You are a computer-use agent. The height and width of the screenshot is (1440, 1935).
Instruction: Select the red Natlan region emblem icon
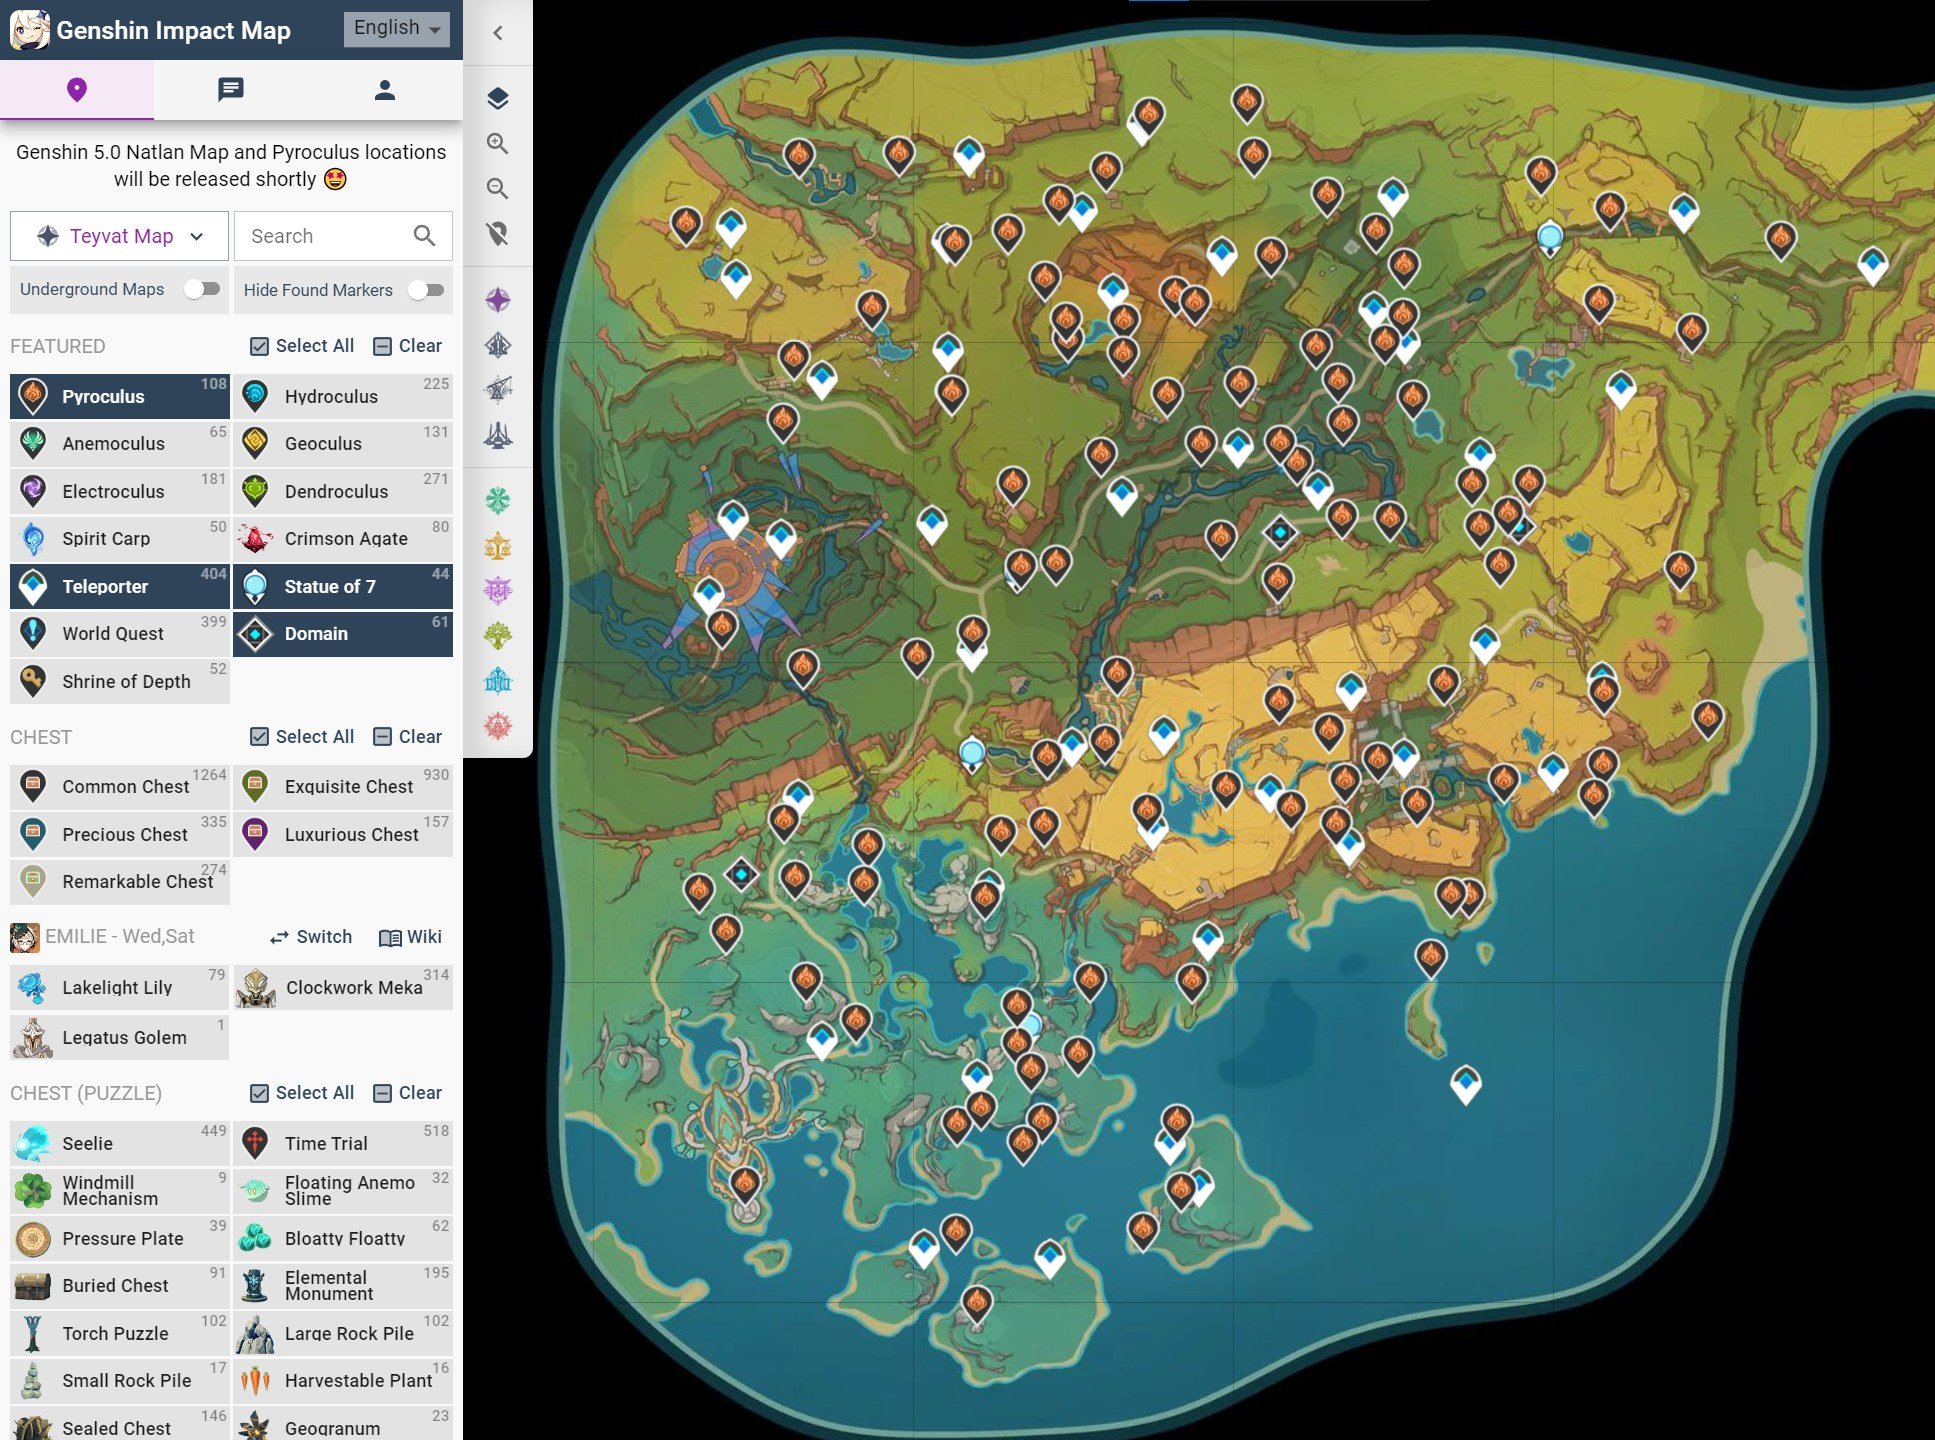pos(497,726)
